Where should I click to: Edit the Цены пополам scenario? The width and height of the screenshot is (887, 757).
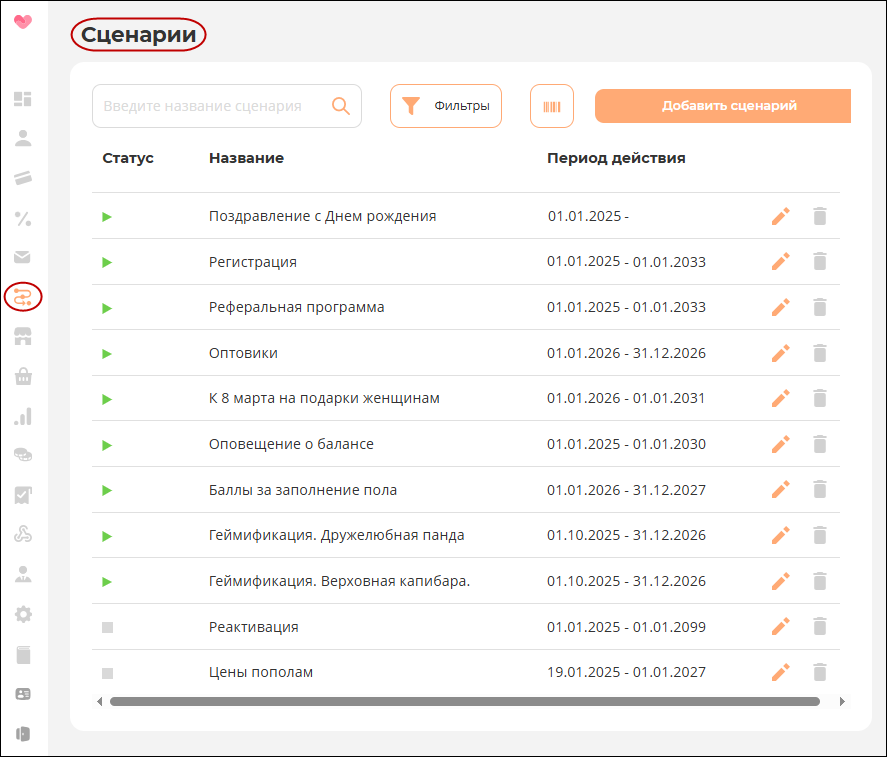pos(781,672)
